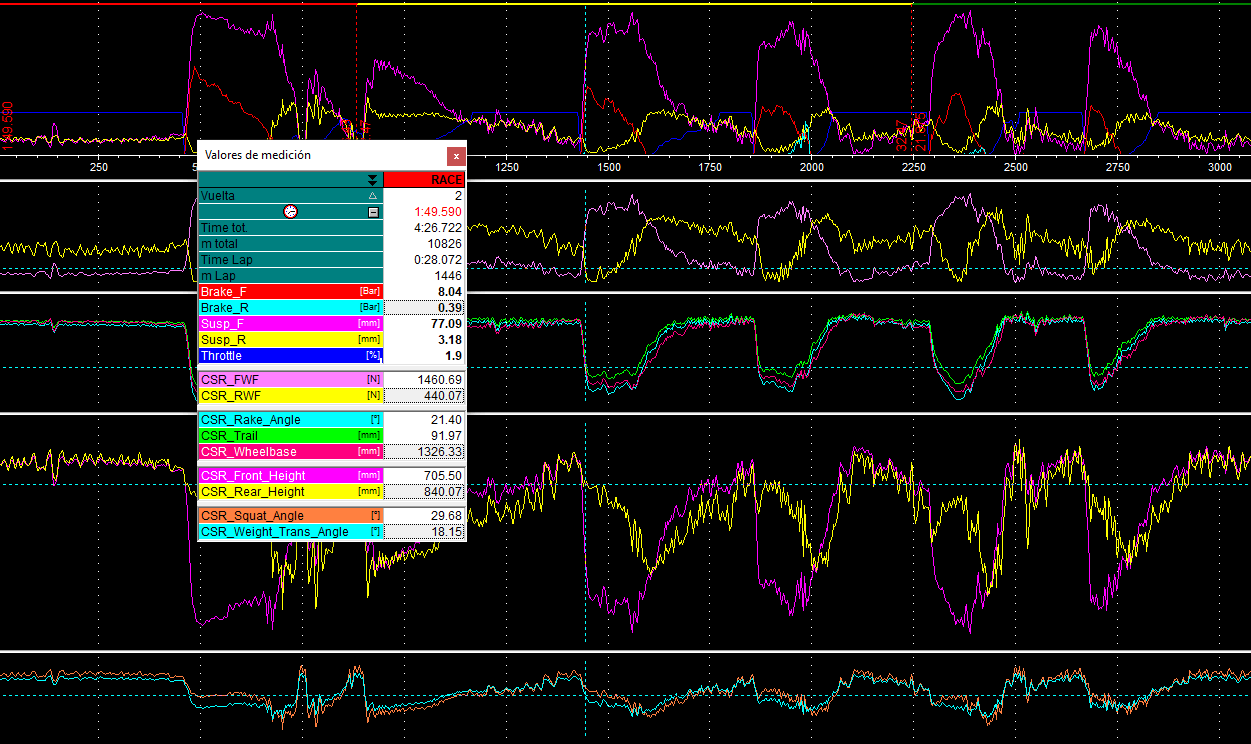Click the CSR_Rake_Angle channel row

pyautogui.click(x=290, y=420)
